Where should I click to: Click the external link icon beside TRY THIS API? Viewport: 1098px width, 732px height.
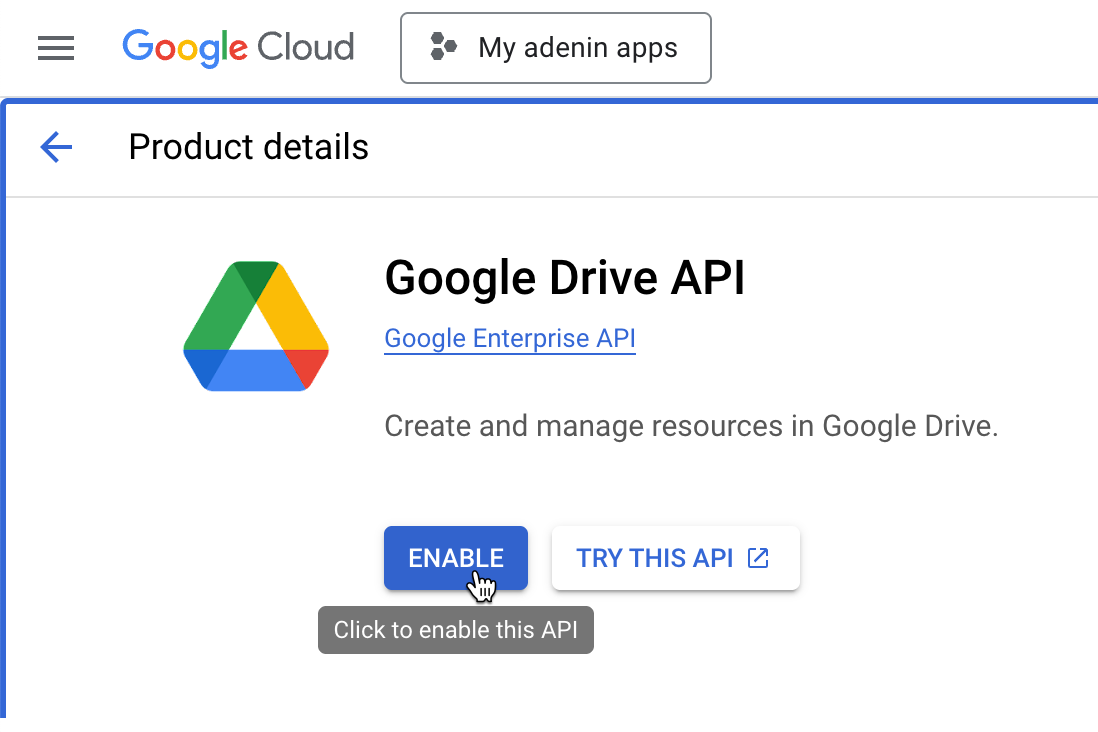coord(759,558)
